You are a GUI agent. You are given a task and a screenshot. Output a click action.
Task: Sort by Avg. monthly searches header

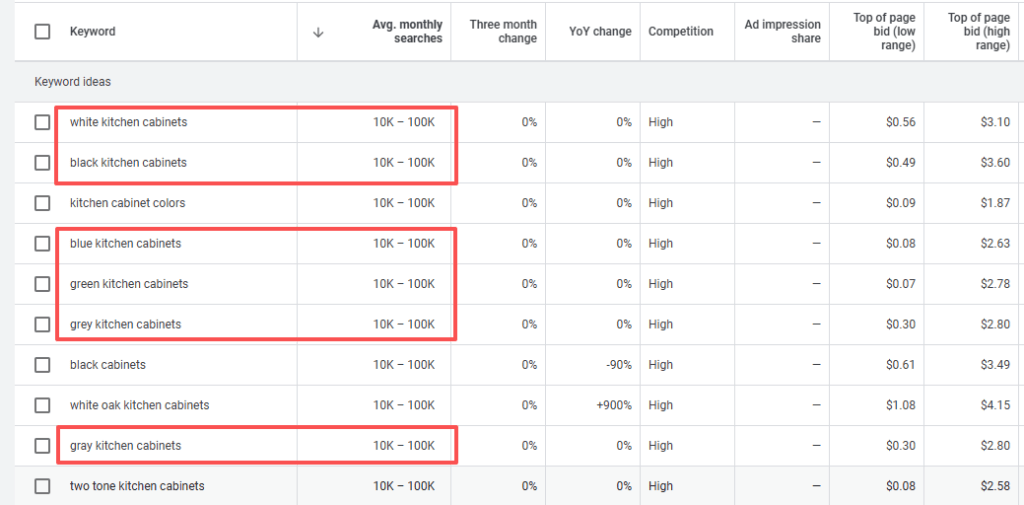pyautogui.click(x=408, y=31)
